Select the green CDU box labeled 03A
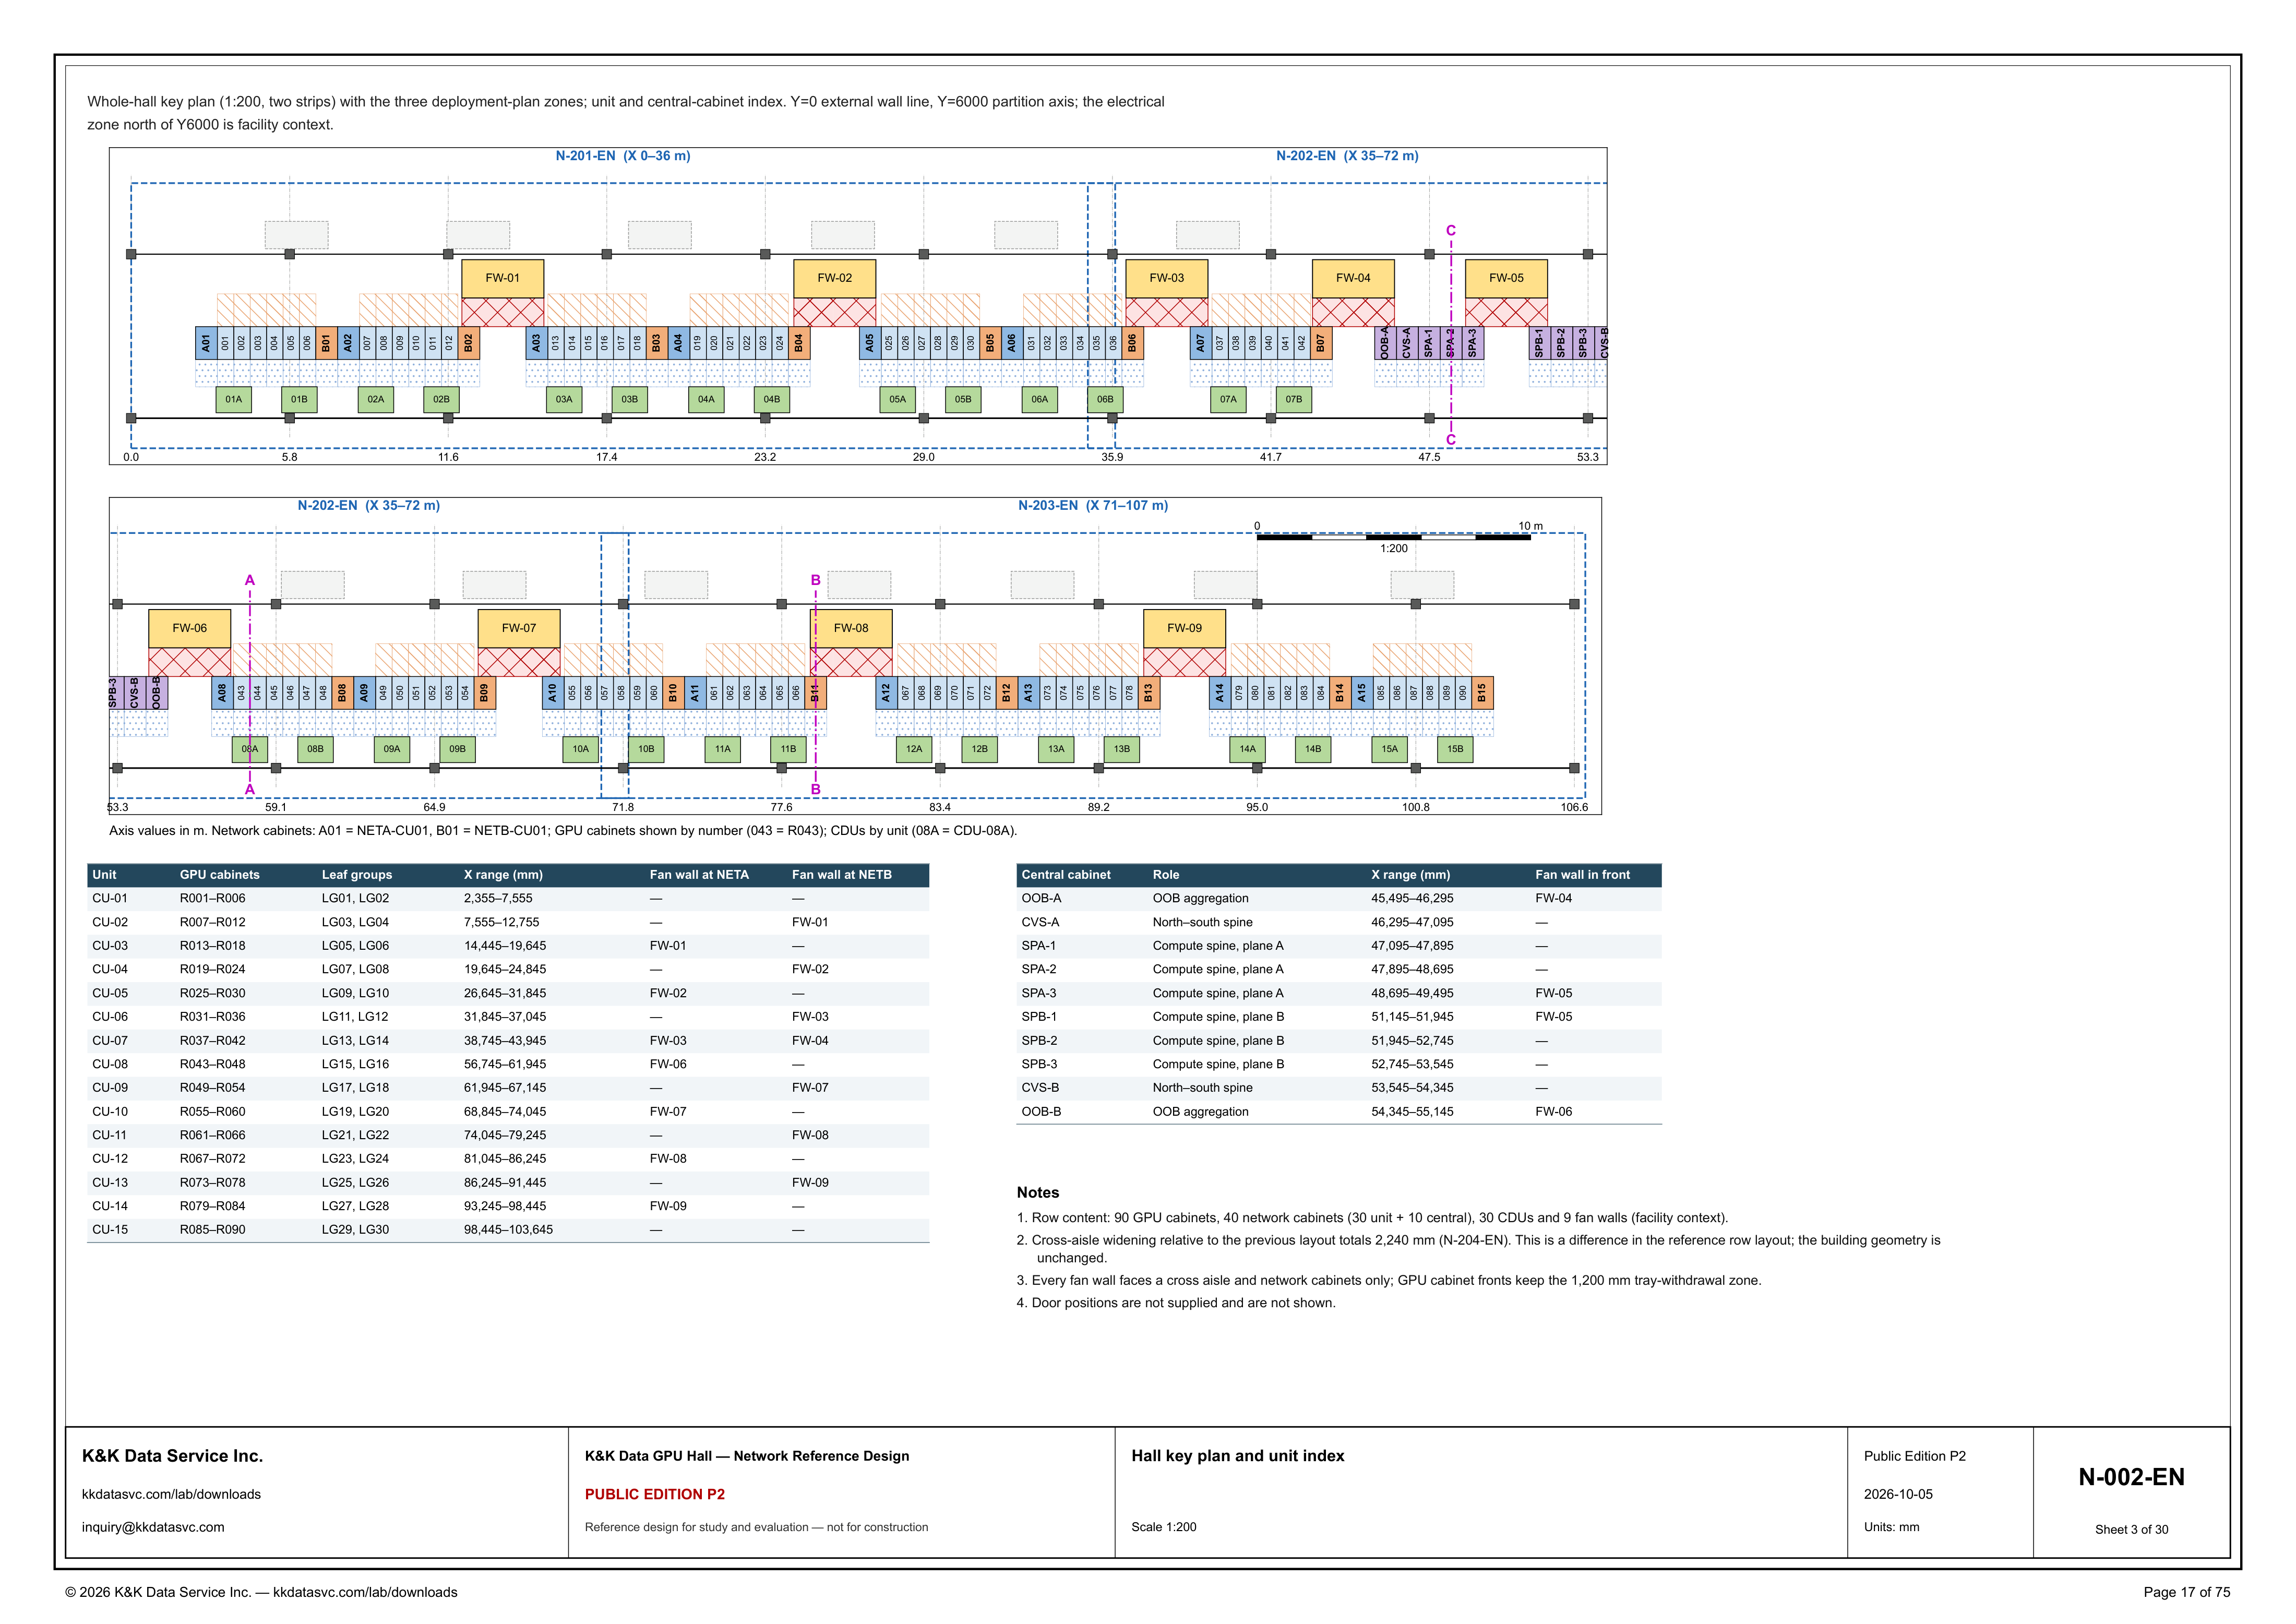The height and width of the screenshot is (1624, 2296). click(564, 399)
